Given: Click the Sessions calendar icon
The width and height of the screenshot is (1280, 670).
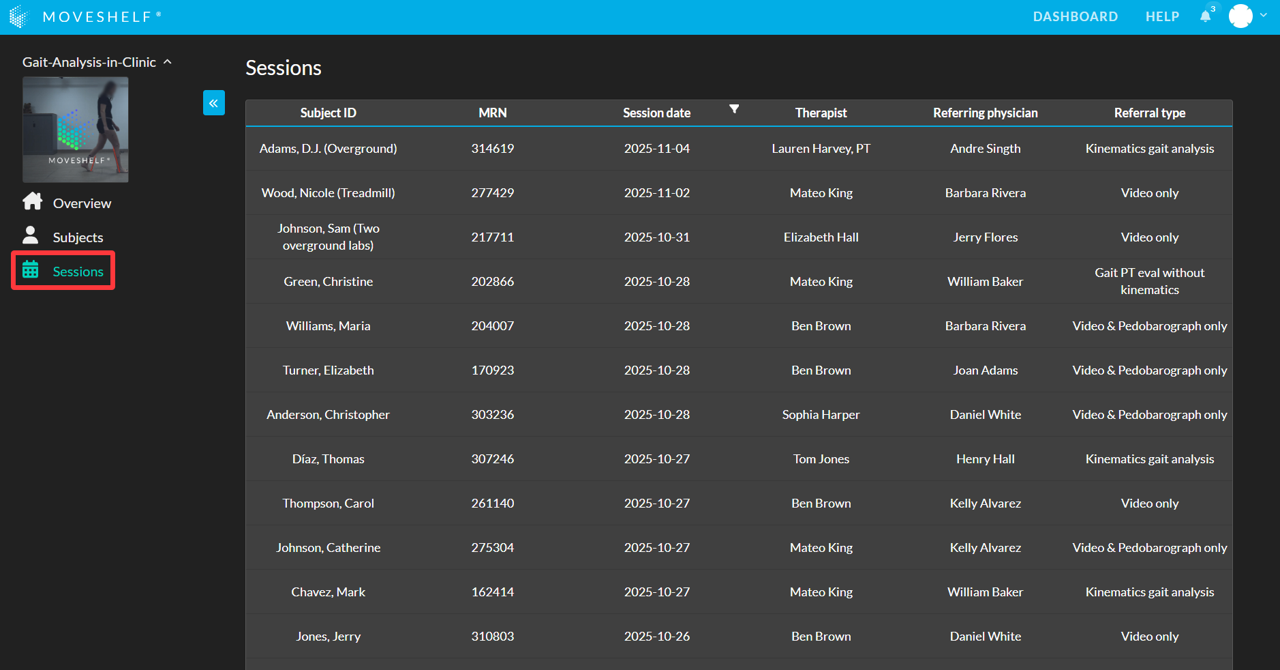Looking at the screenshot, I should point(31,270).
